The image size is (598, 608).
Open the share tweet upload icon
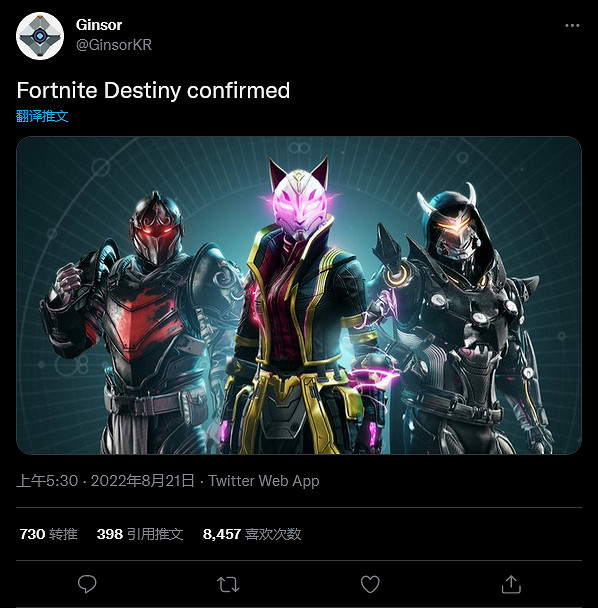[x=511, y=584]
